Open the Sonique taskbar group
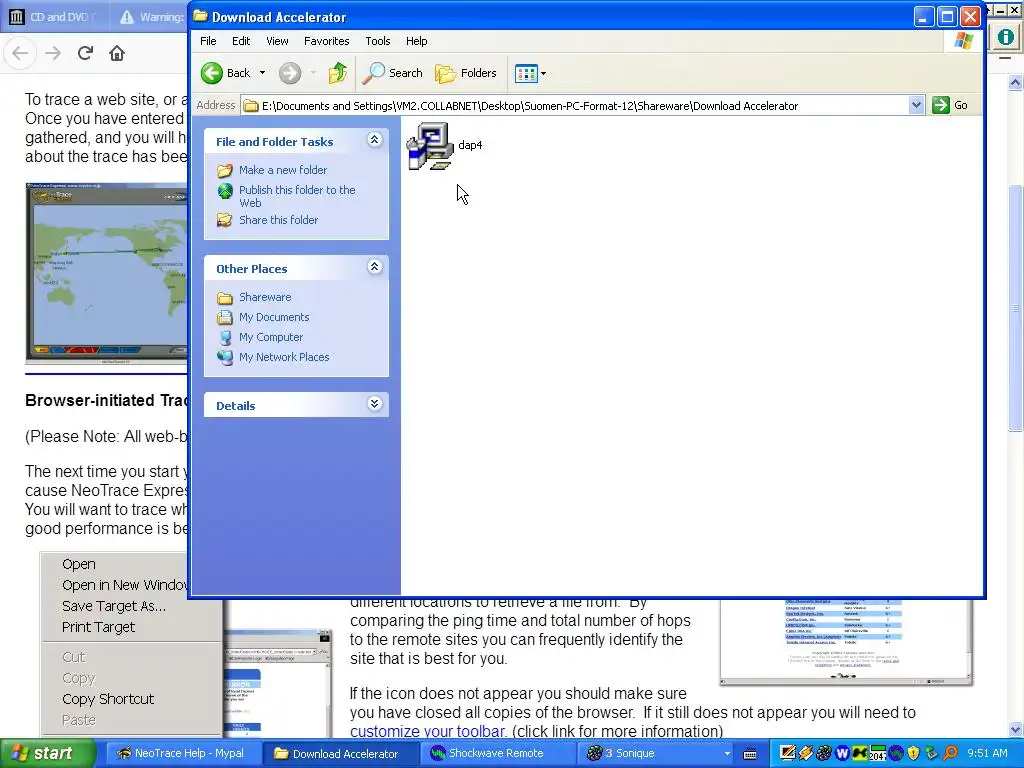Viewport: 1024px width, 768px height. pos(656,754)
